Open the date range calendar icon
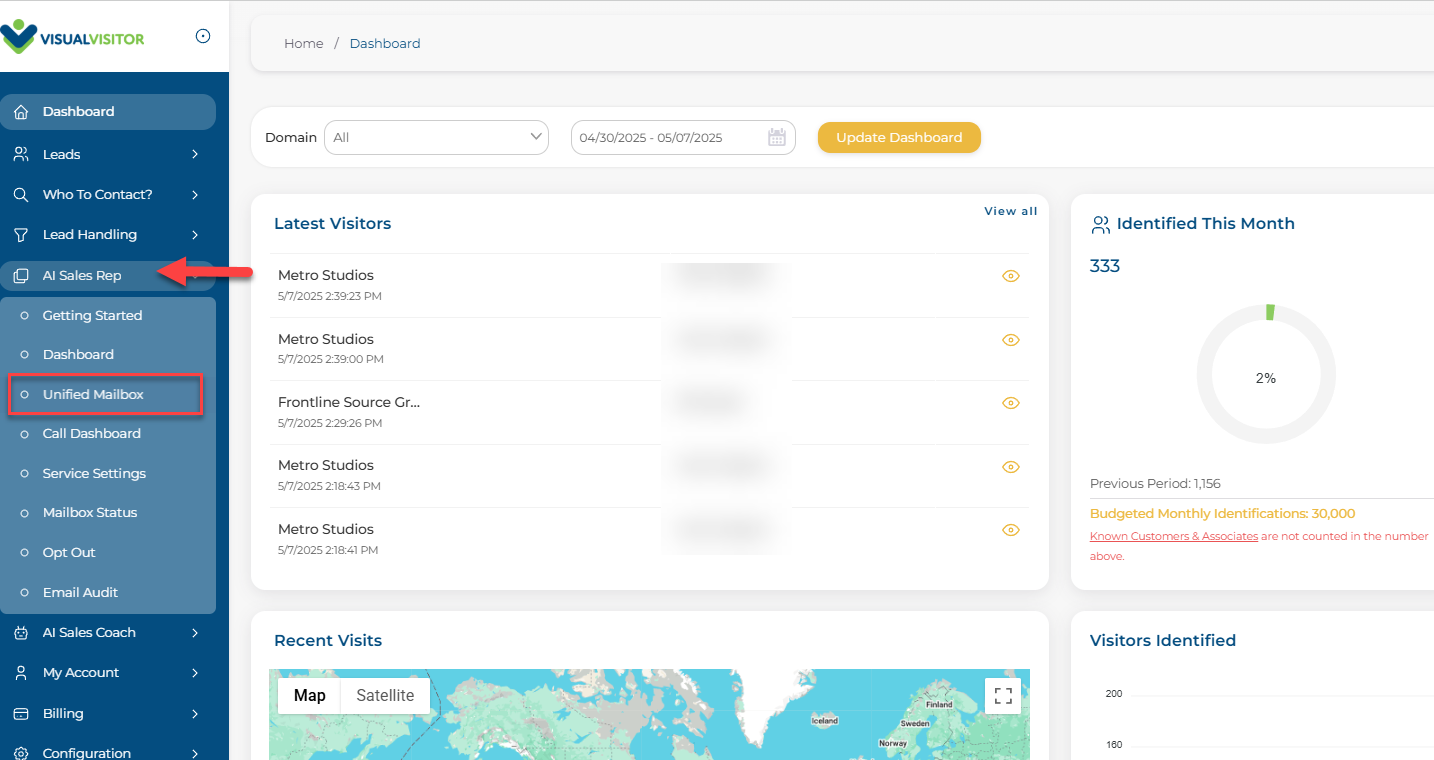The height and width of the screenshot is (760, 1434). tap(777, 138)
